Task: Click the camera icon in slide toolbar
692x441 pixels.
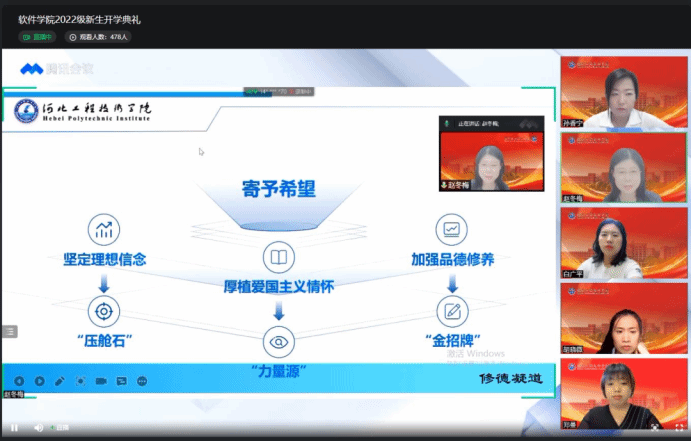Action: (101, 381)
